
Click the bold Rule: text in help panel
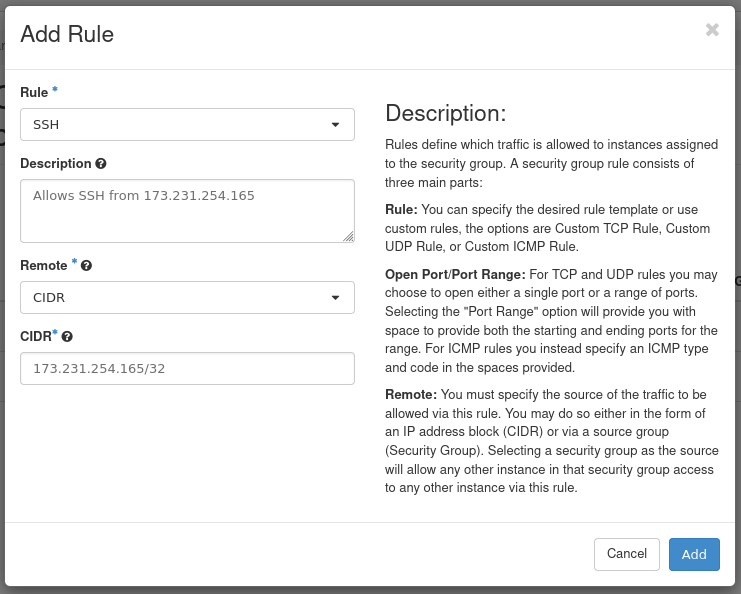coord(401,210)
